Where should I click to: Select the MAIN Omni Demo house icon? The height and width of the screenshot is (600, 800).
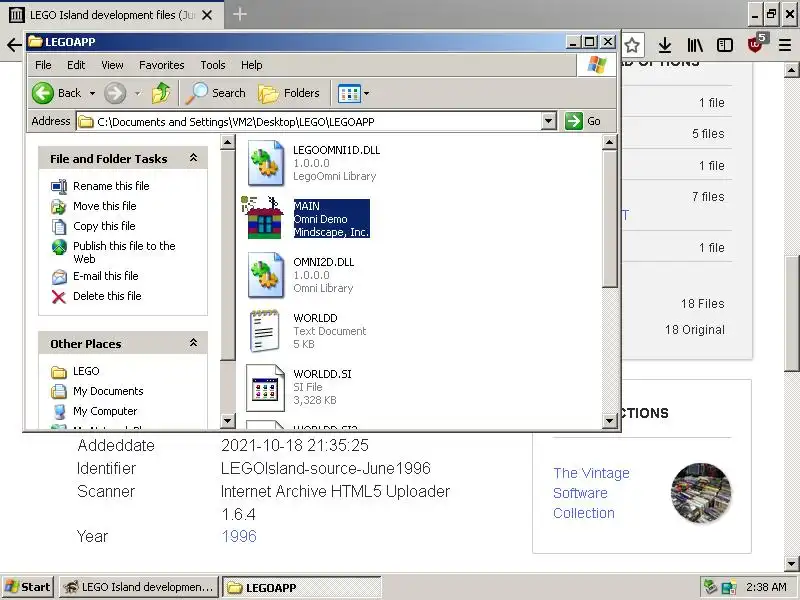(264, 218)
